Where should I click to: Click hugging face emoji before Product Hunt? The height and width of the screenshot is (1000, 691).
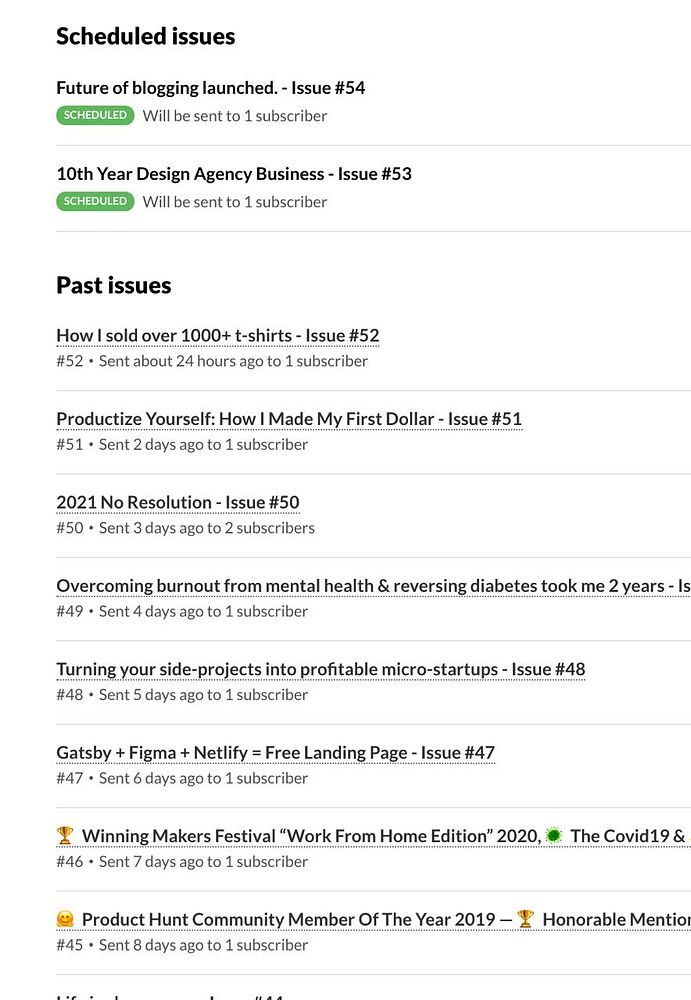65,919
